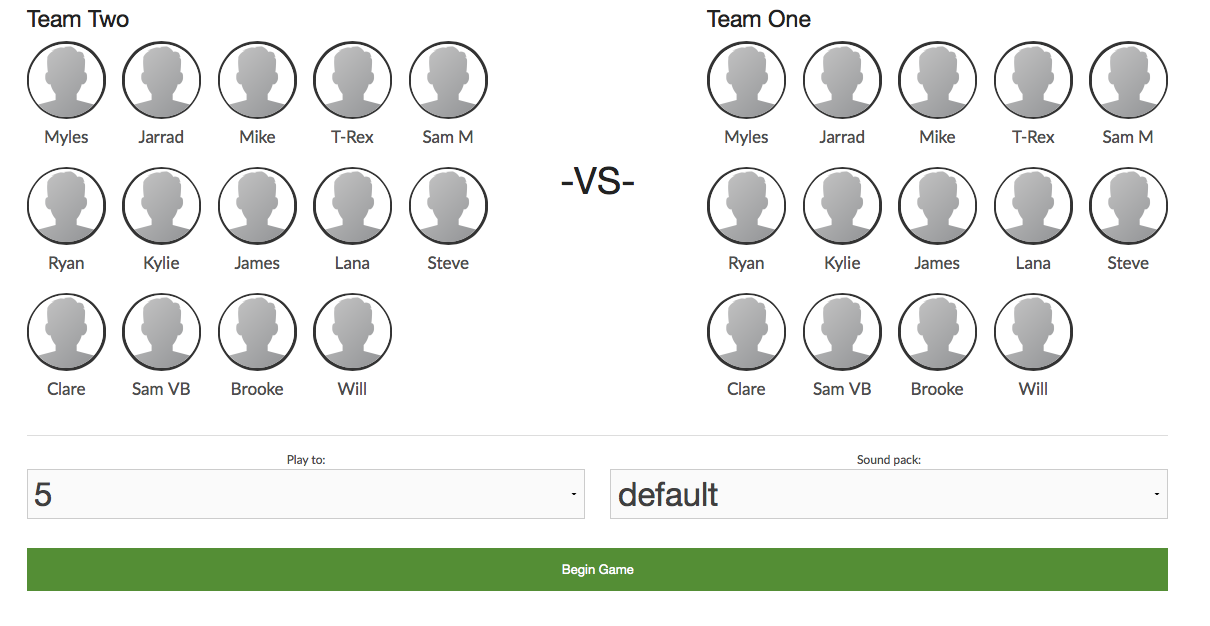This screenshot has width=1210, height=626.
Task: Click Sam M avatar in Team One
Action: point(1128,80)
